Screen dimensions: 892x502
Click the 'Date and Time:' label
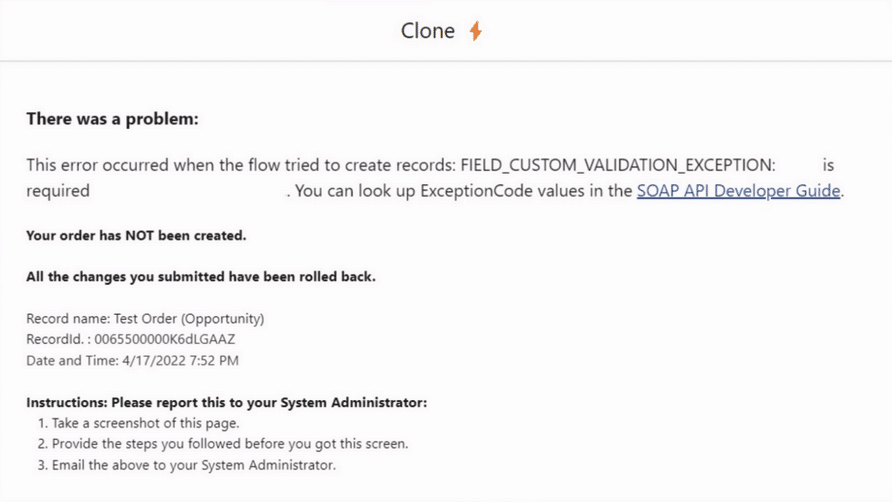click(x=72, y=360)
